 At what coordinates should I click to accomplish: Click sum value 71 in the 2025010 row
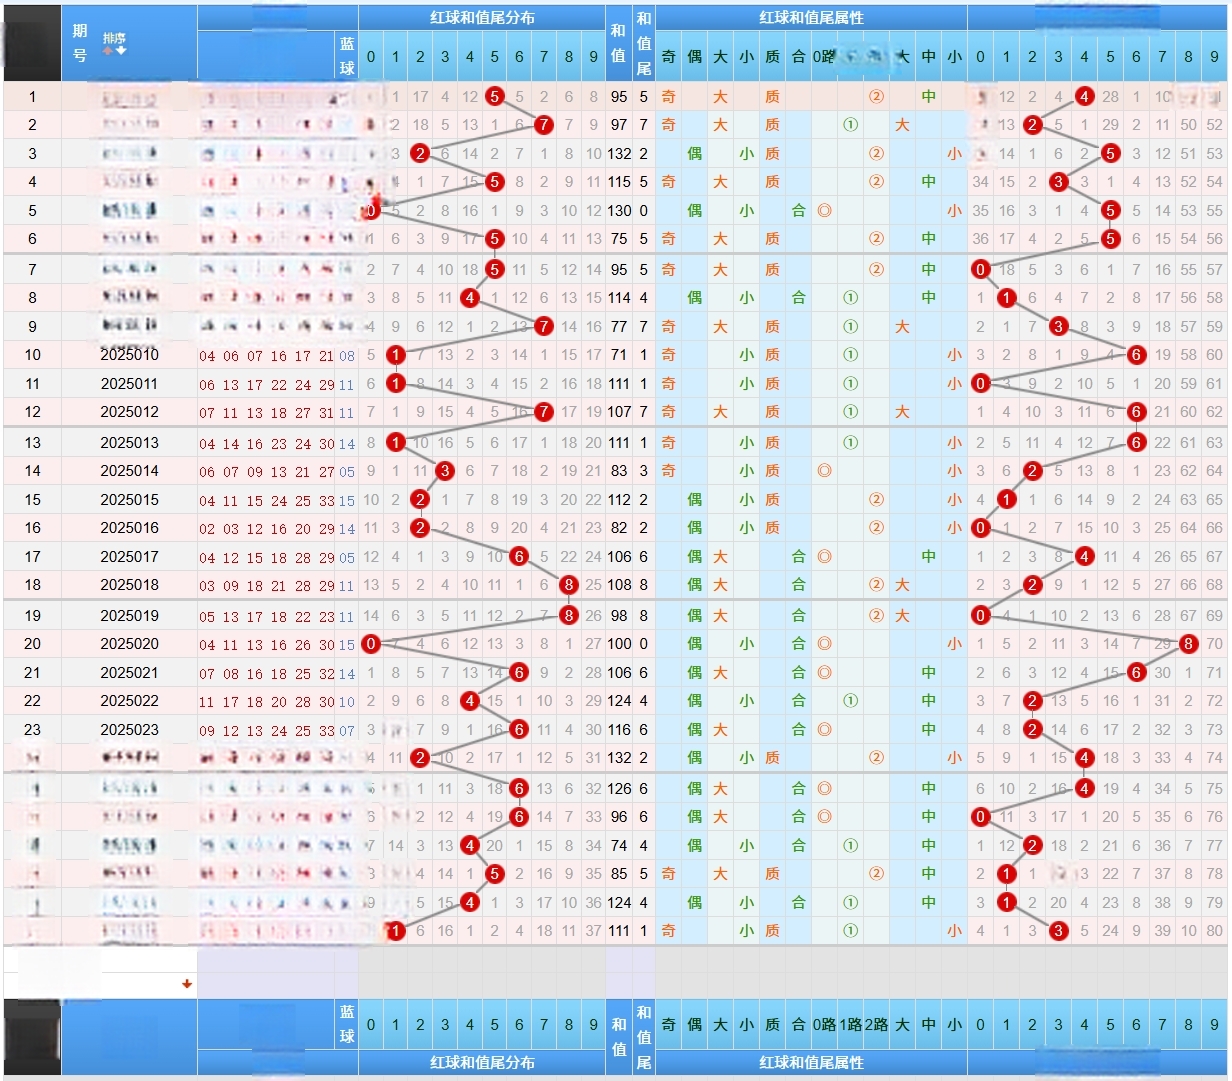tap(619, 355)
